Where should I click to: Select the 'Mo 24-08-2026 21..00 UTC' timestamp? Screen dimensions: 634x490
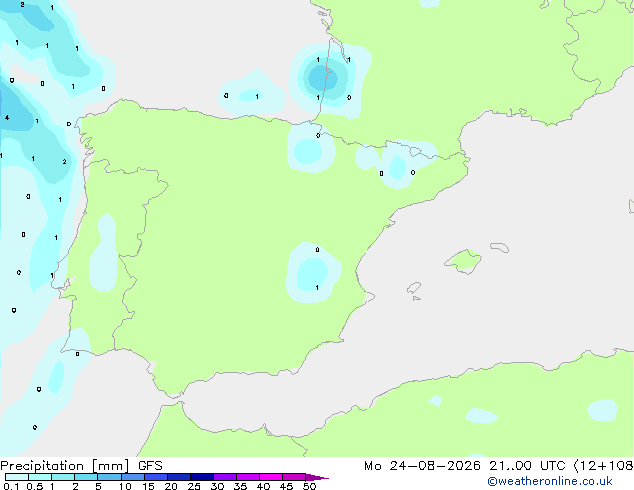click(x=465, y=466)
